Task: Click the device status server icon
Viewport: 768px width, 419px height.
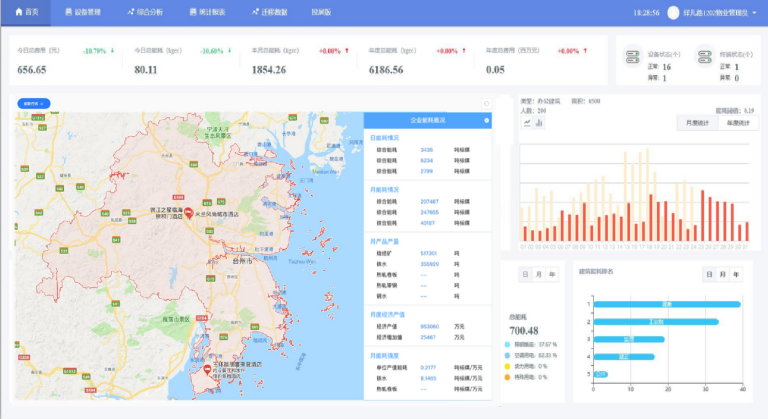Action: point(632,57)
